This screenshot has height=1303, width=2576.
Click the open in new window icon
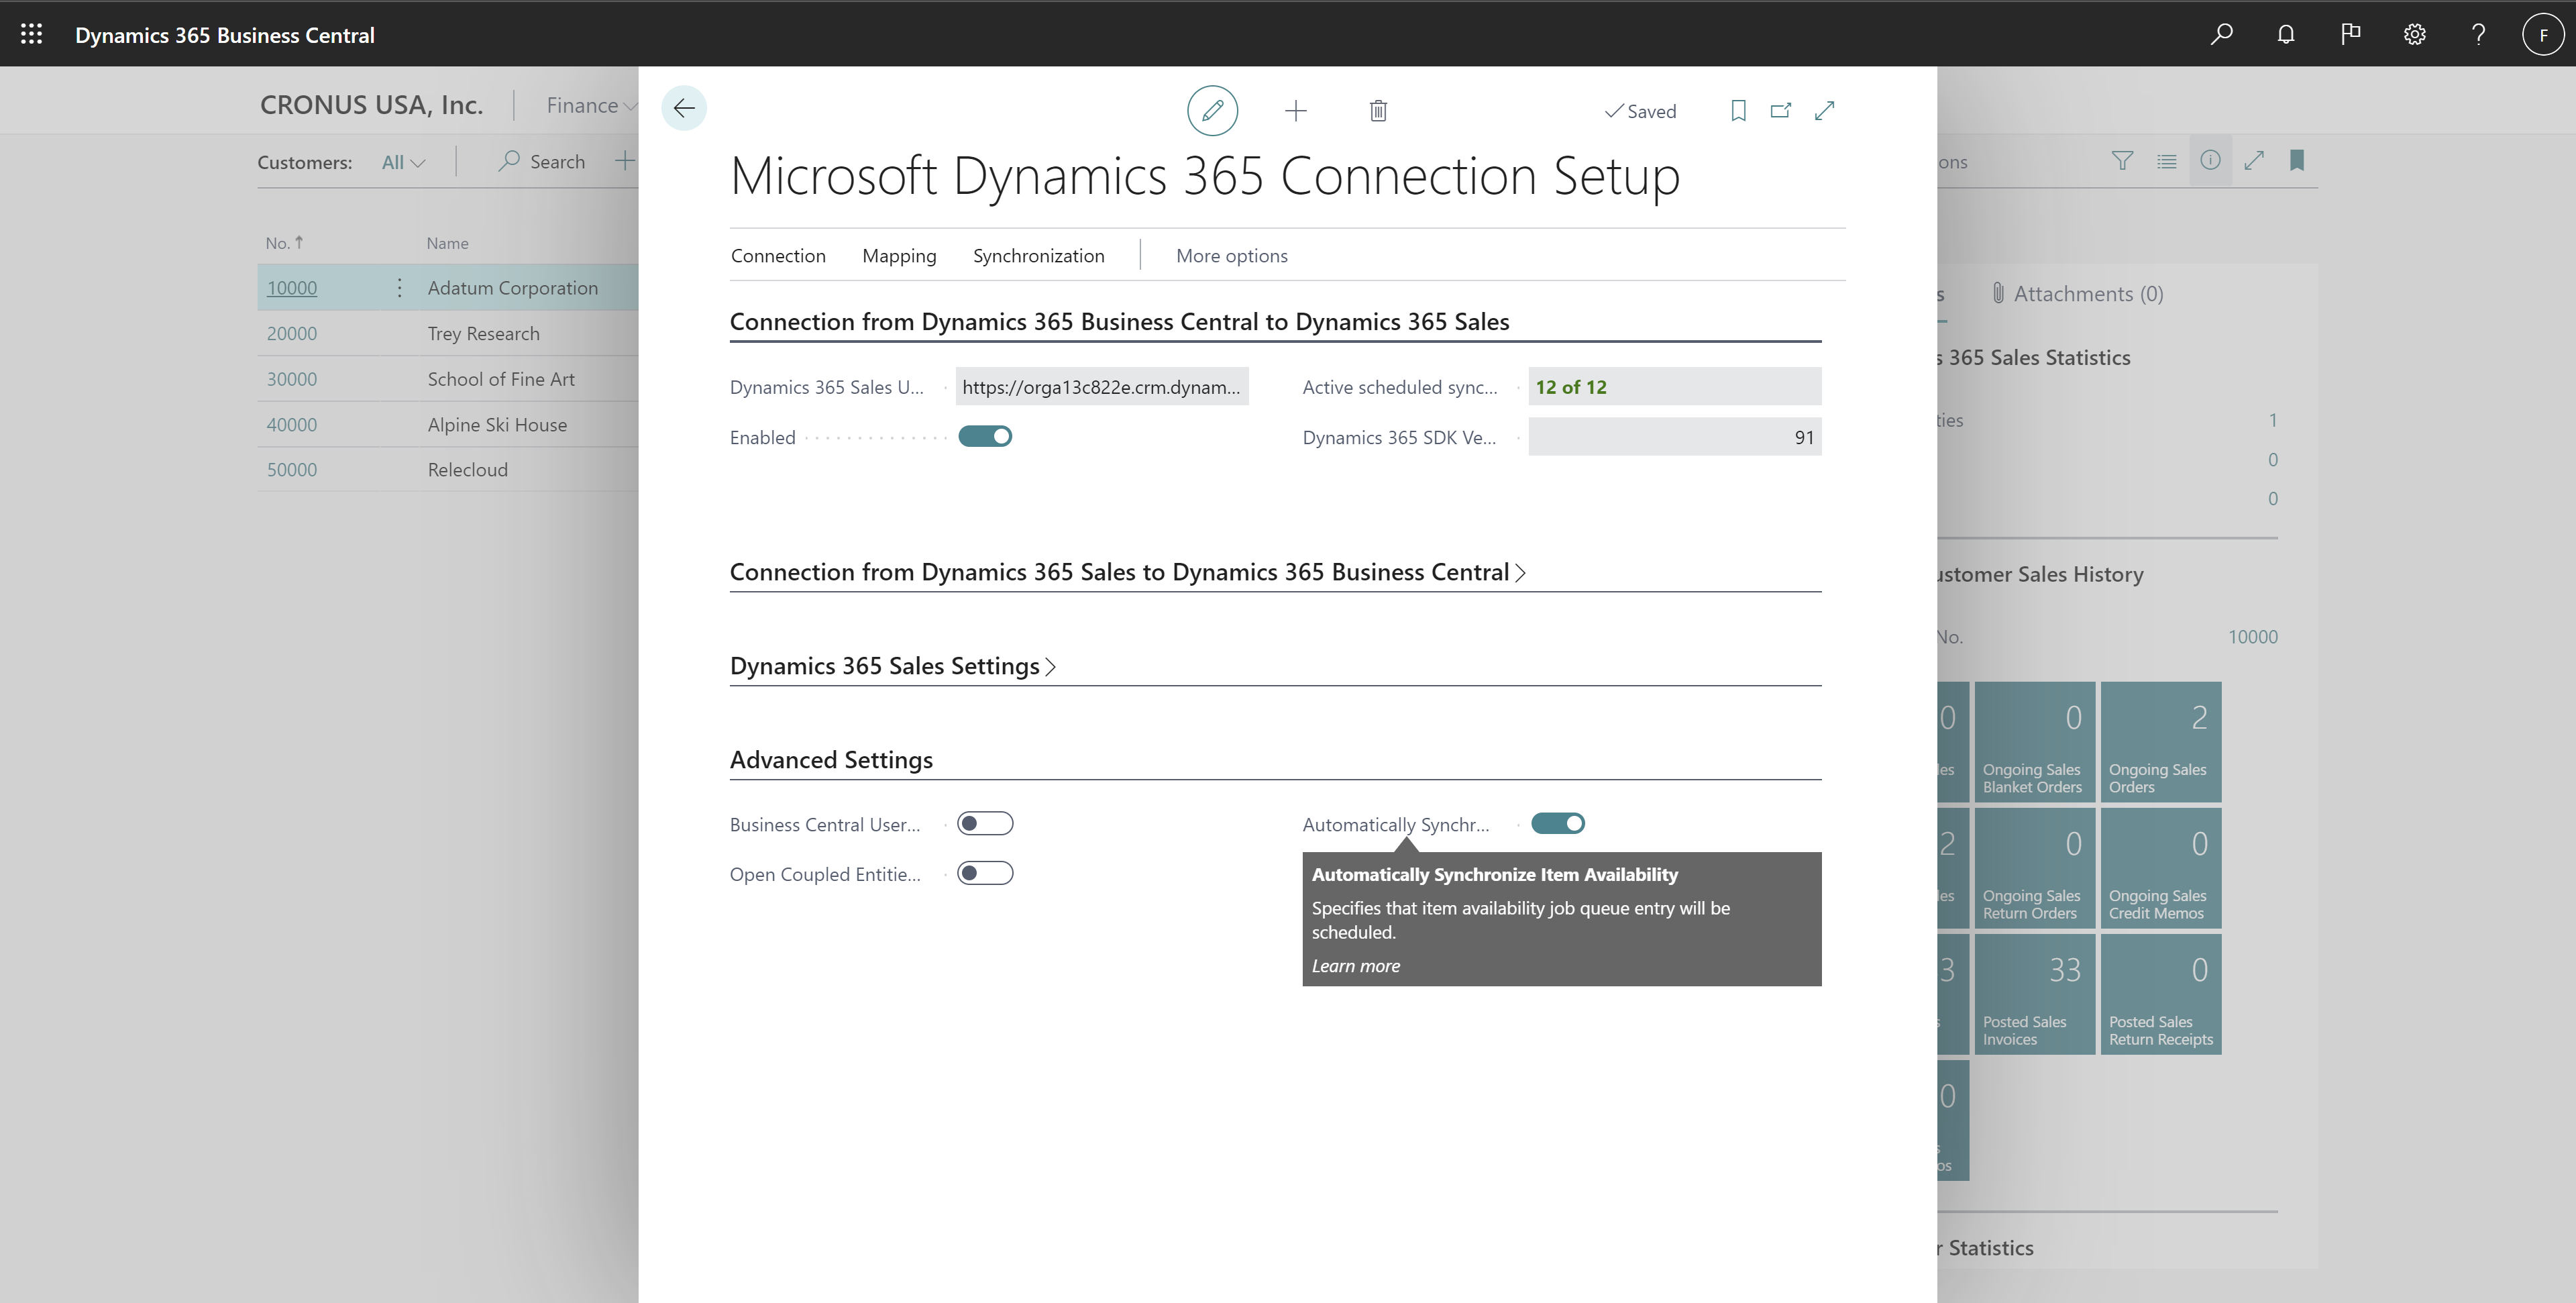point(1779,109)
